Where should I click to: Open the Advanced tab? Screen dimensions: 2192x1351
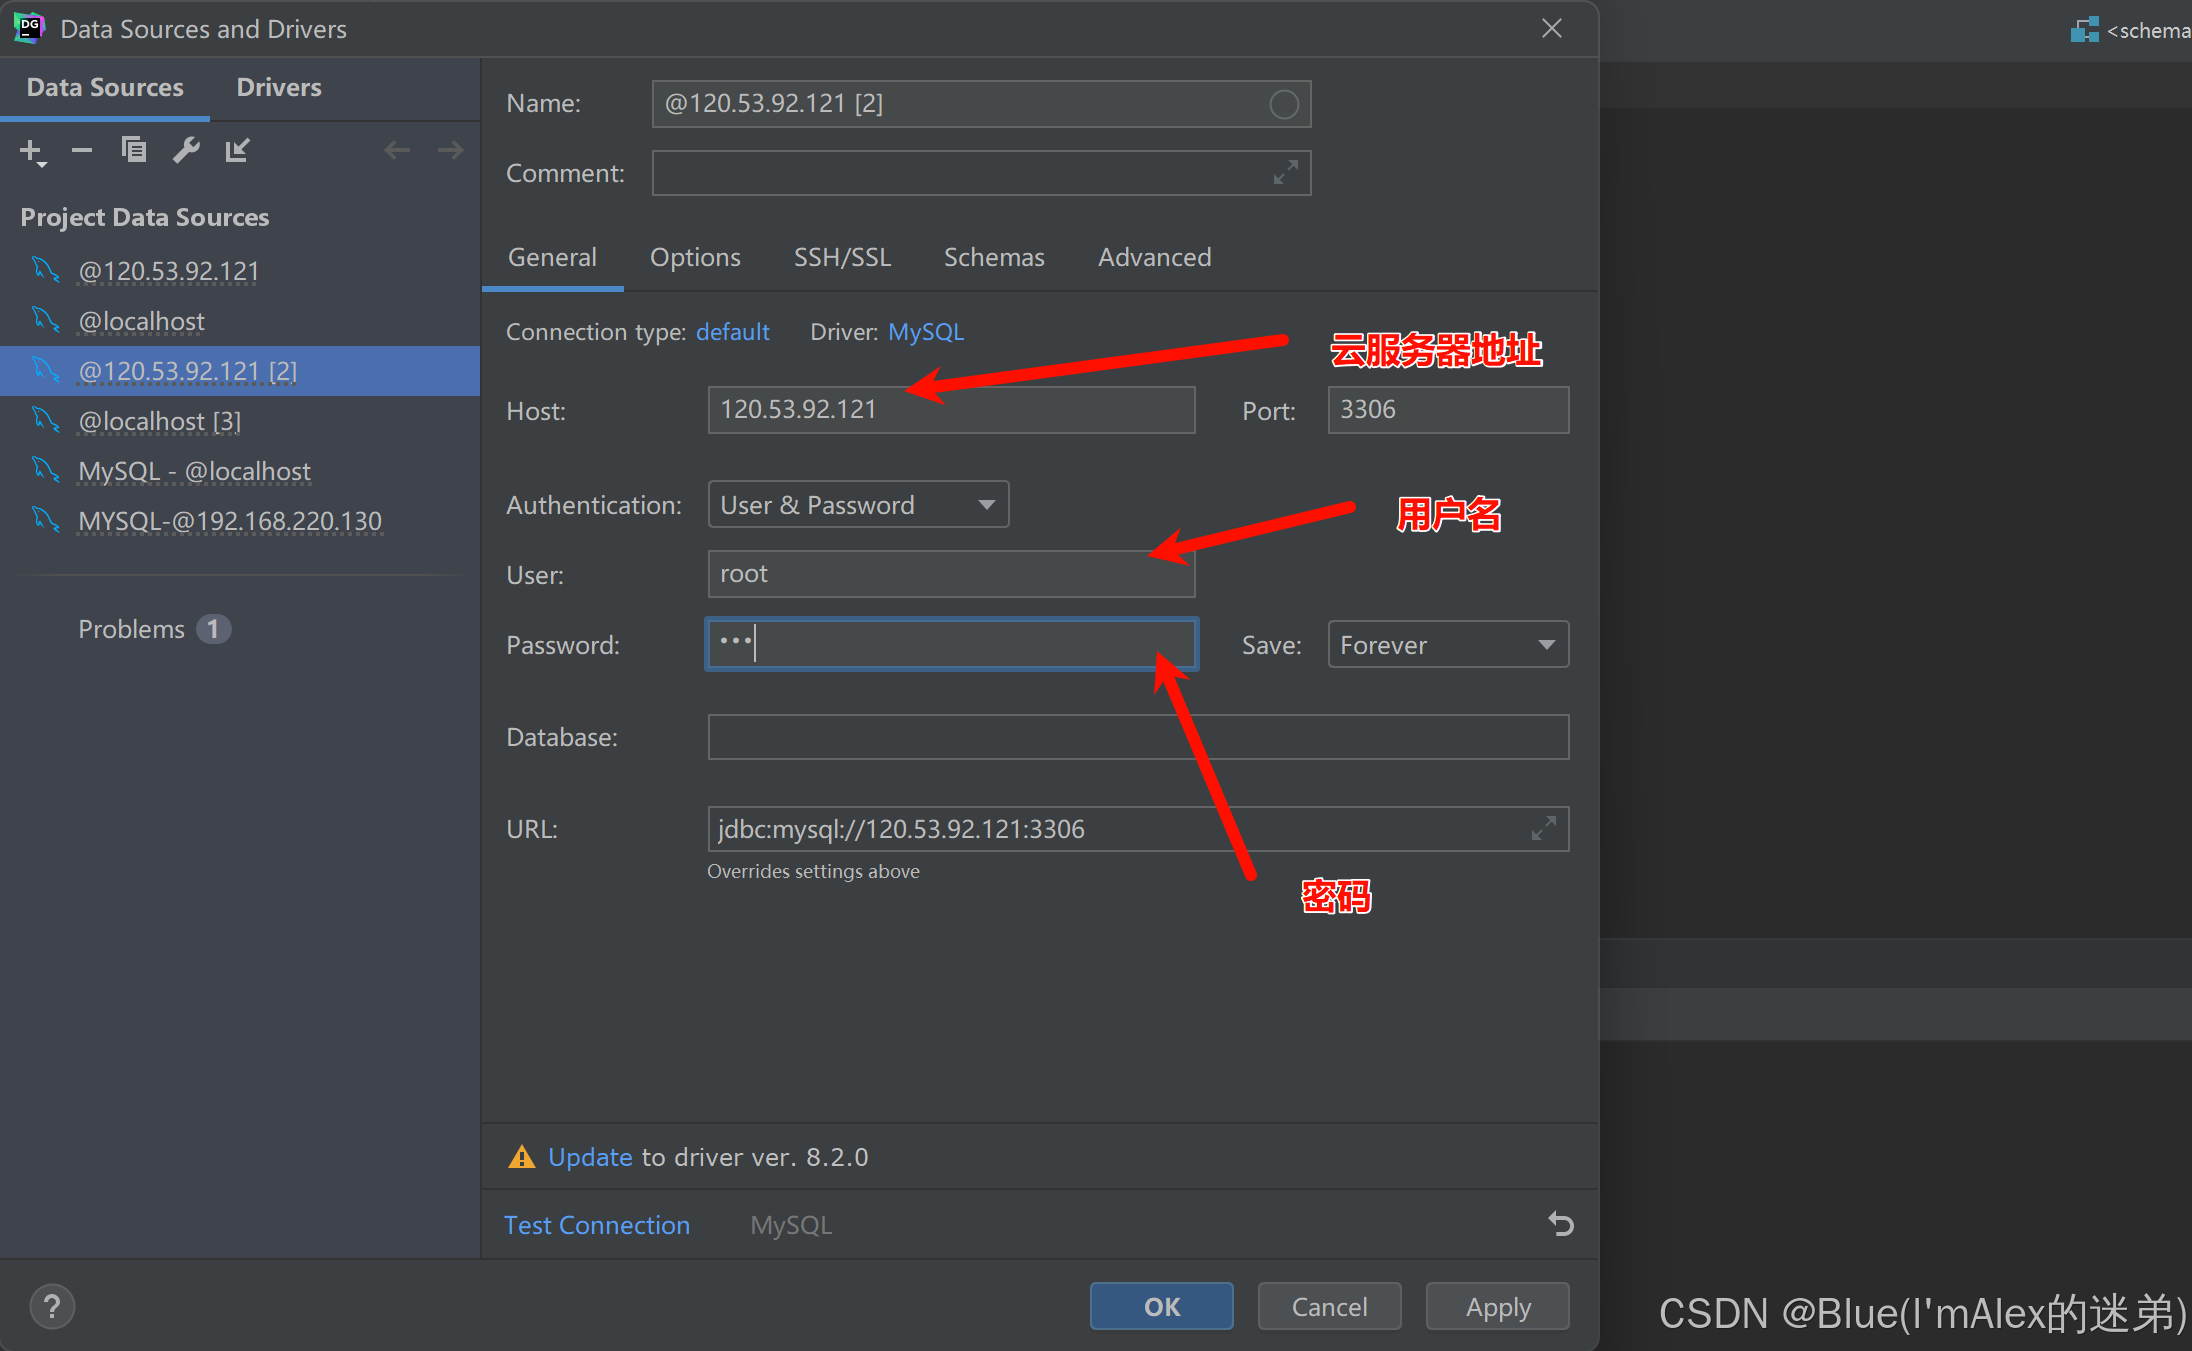pyautogui.click(x=1154, y=258)
